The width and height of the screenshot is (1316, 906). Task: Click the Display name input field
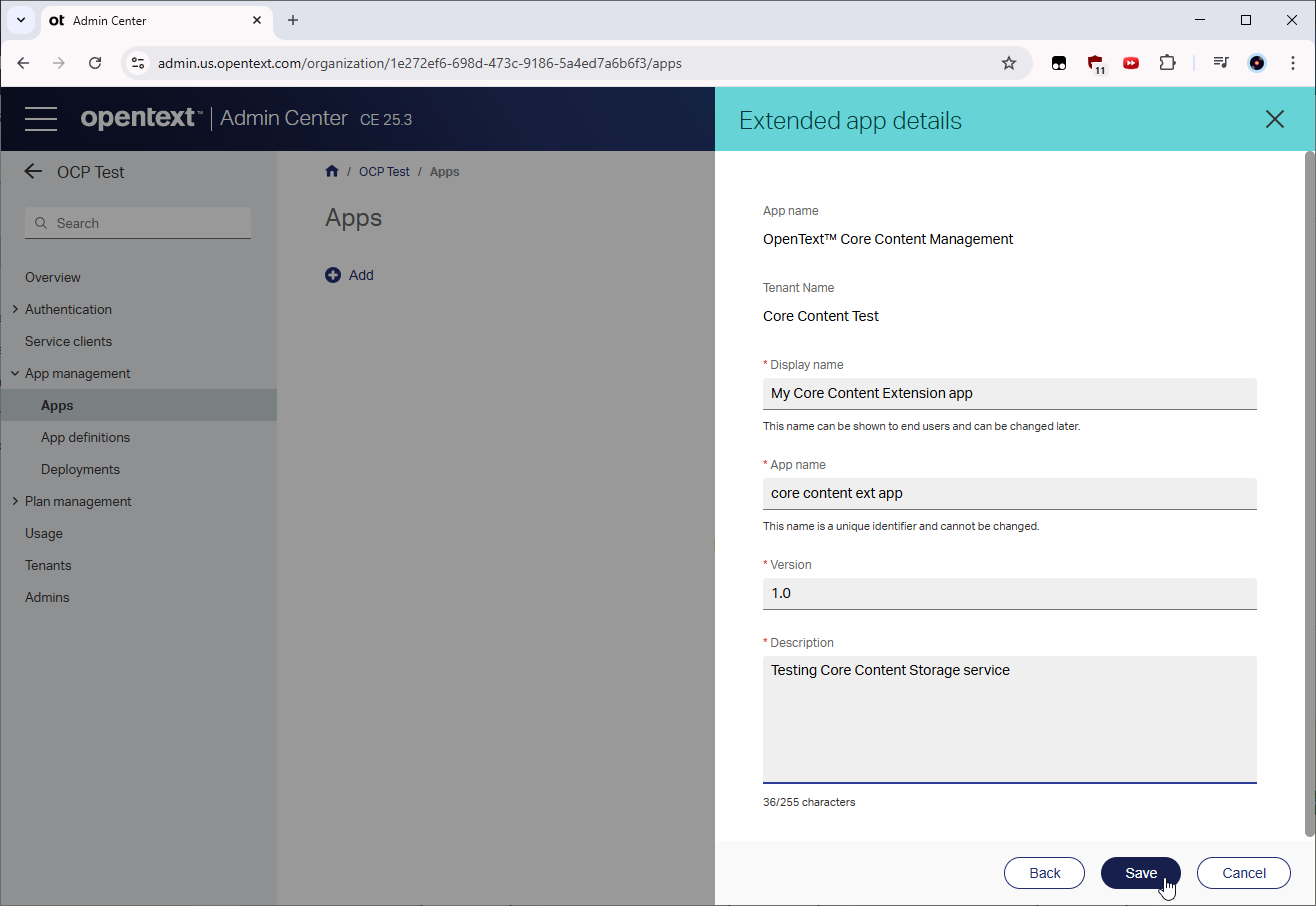pos(1009,393)
